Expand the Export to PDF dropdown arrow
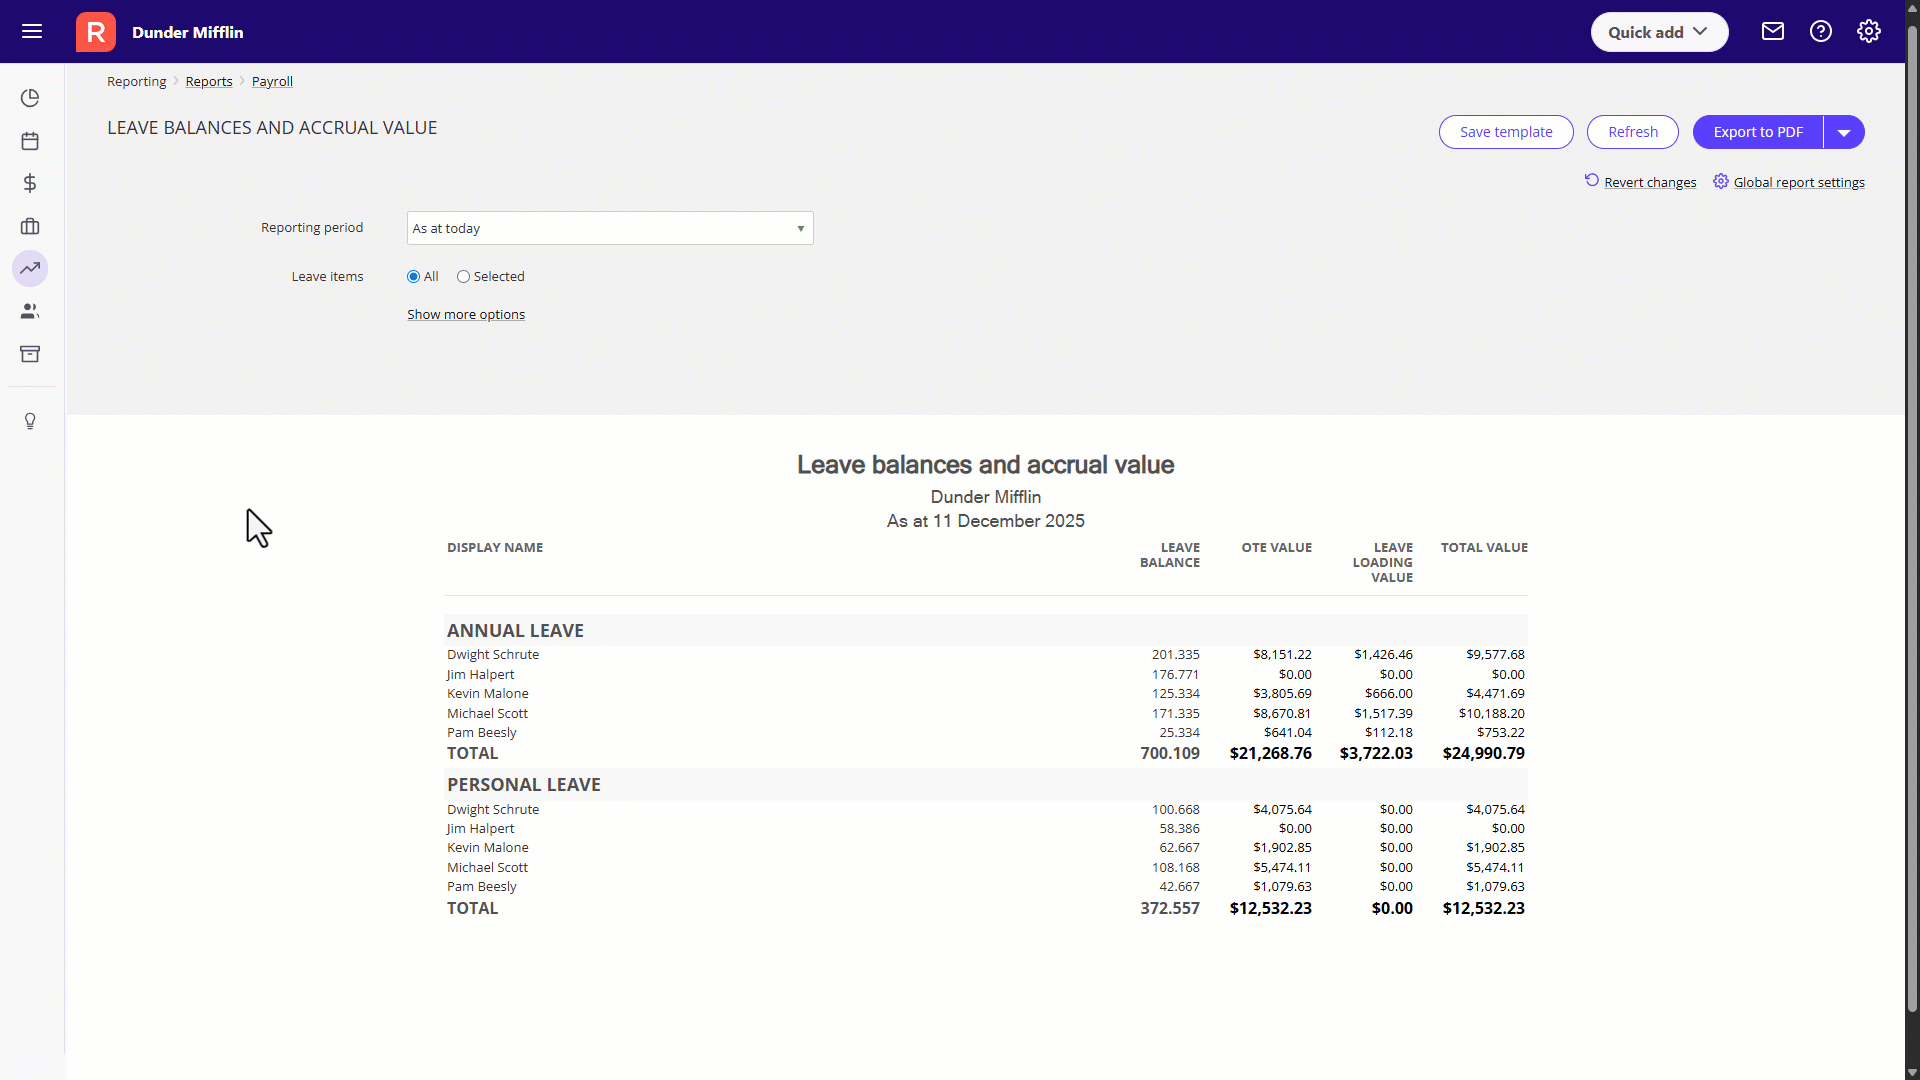This screenshot has width=1920, height=1080. click(x=1843, y=132)
